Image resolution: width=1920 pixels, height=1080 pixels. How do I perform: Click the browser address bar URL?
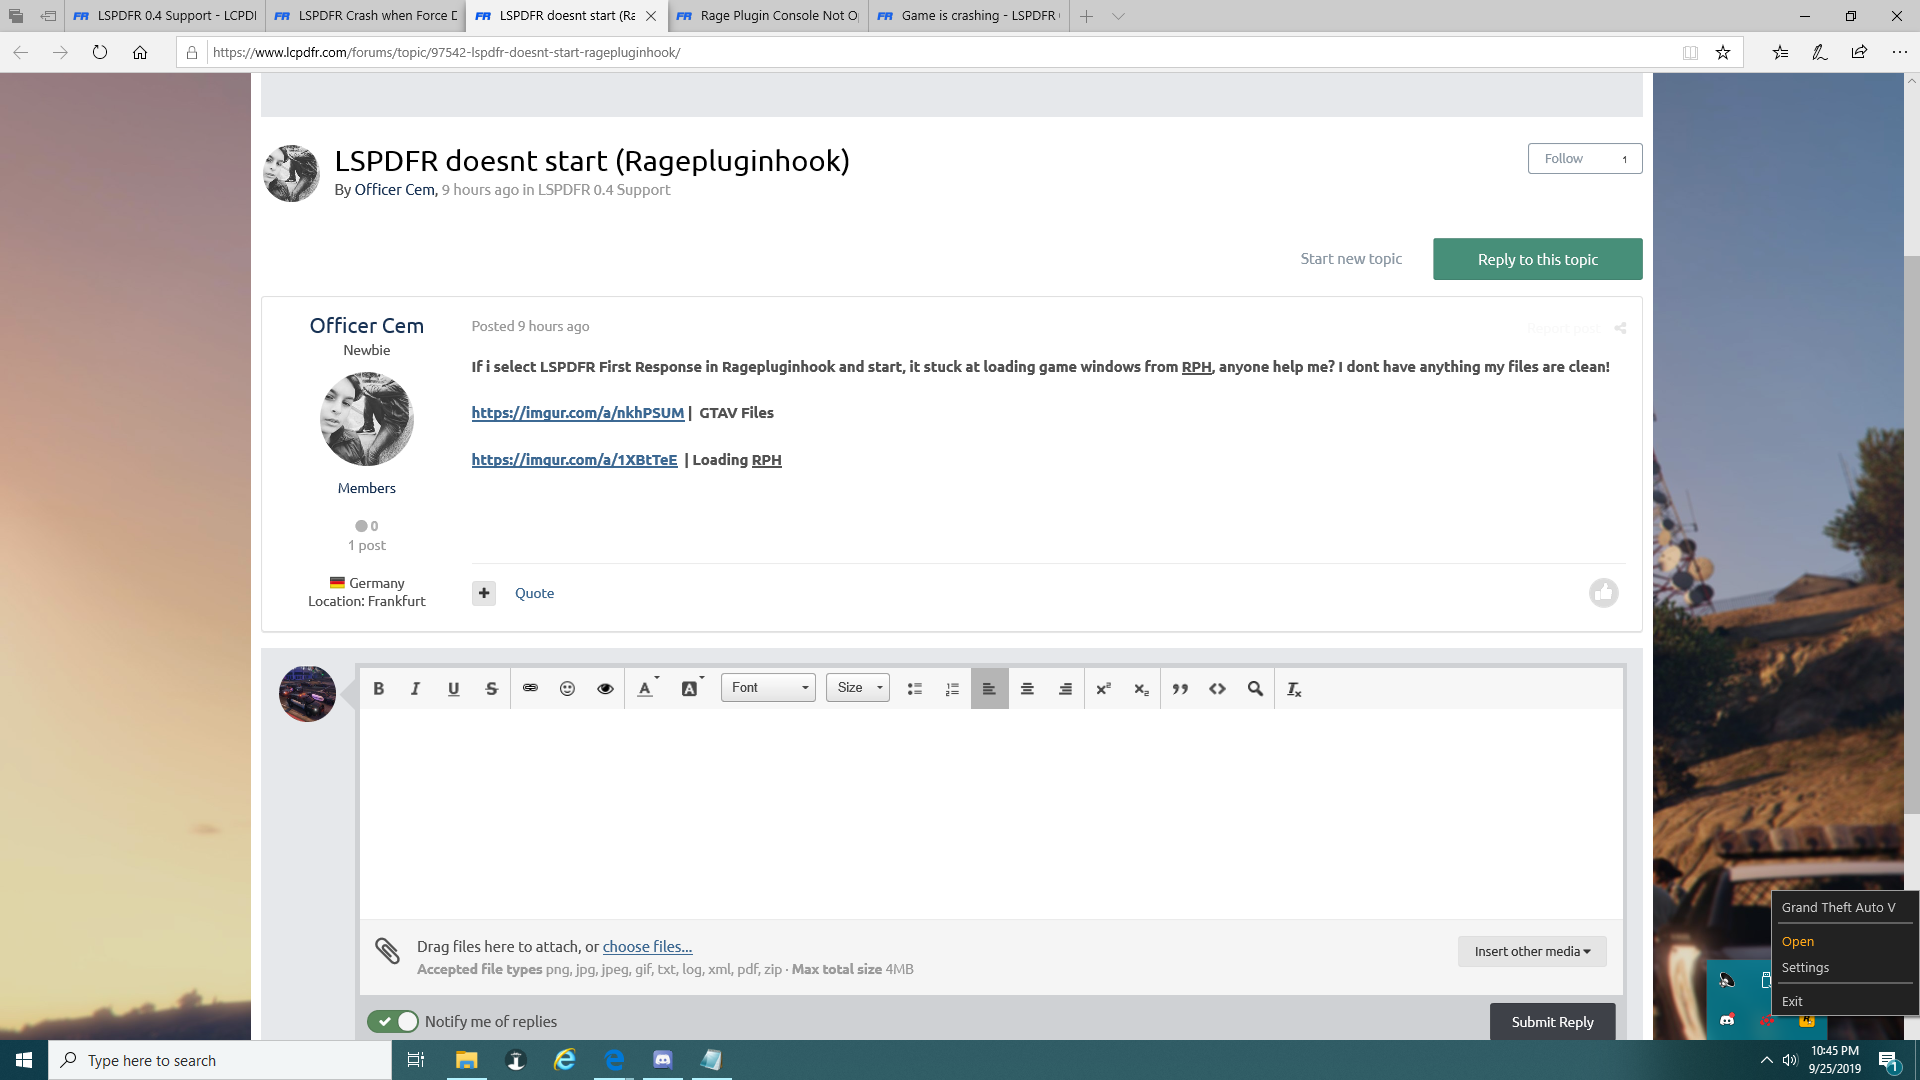click(x=446, y=52)
